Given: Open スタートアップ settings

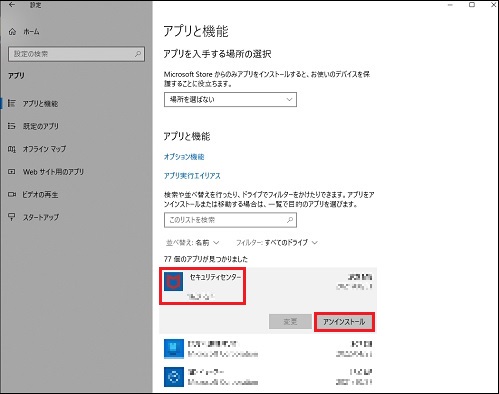Looking at the screenshot, I should (41, 217).
